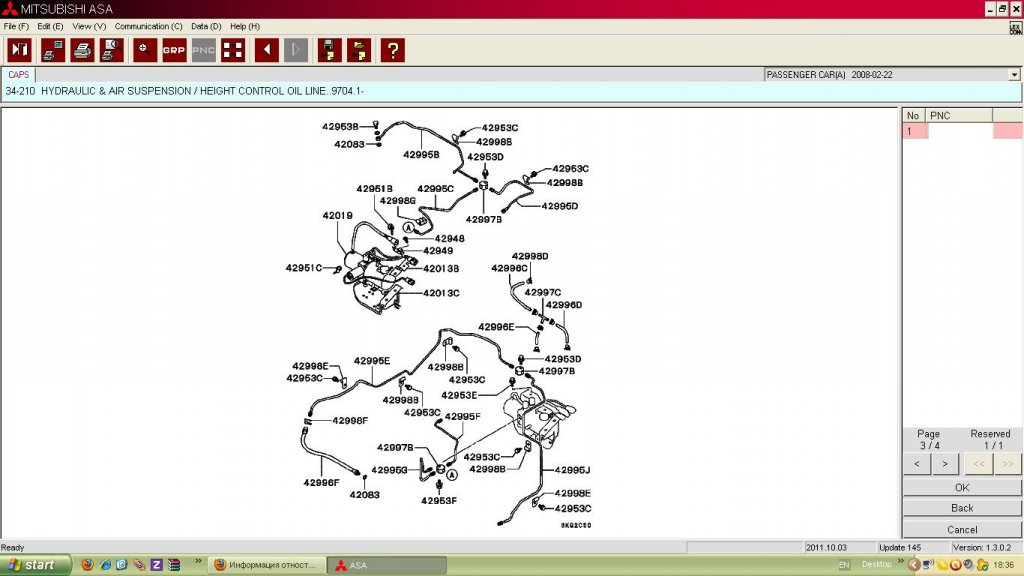Click part number 42998F in diagram

coord(350,421)
